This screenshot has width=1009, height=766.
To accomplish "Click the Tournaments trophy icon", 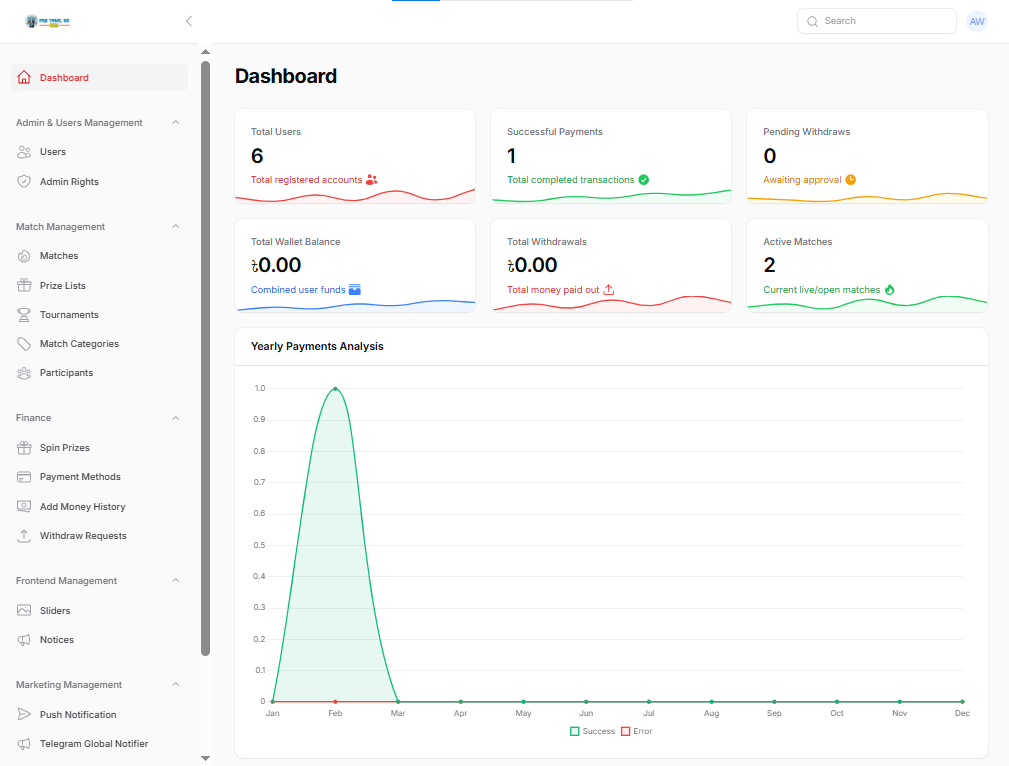I will click(24, 315).
